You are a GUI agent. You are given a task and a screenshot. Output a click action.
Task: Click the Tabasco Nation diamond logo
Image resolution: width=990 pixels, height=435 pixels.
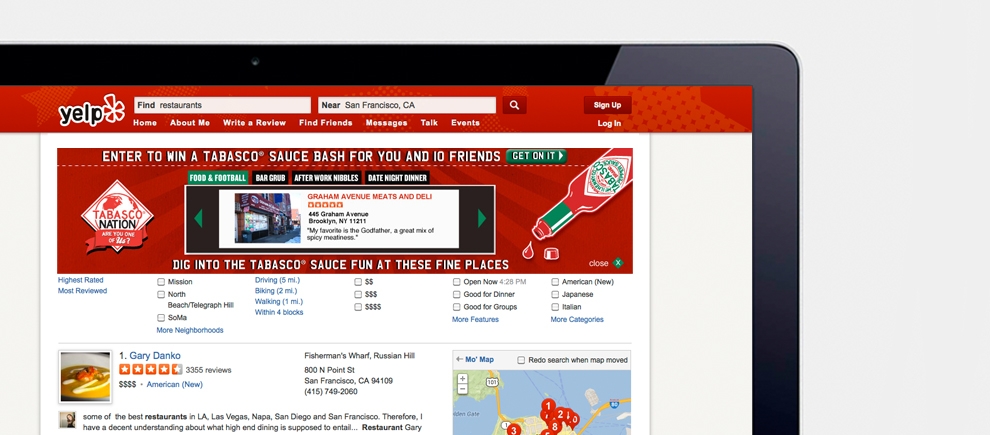(x=117, y=217)
